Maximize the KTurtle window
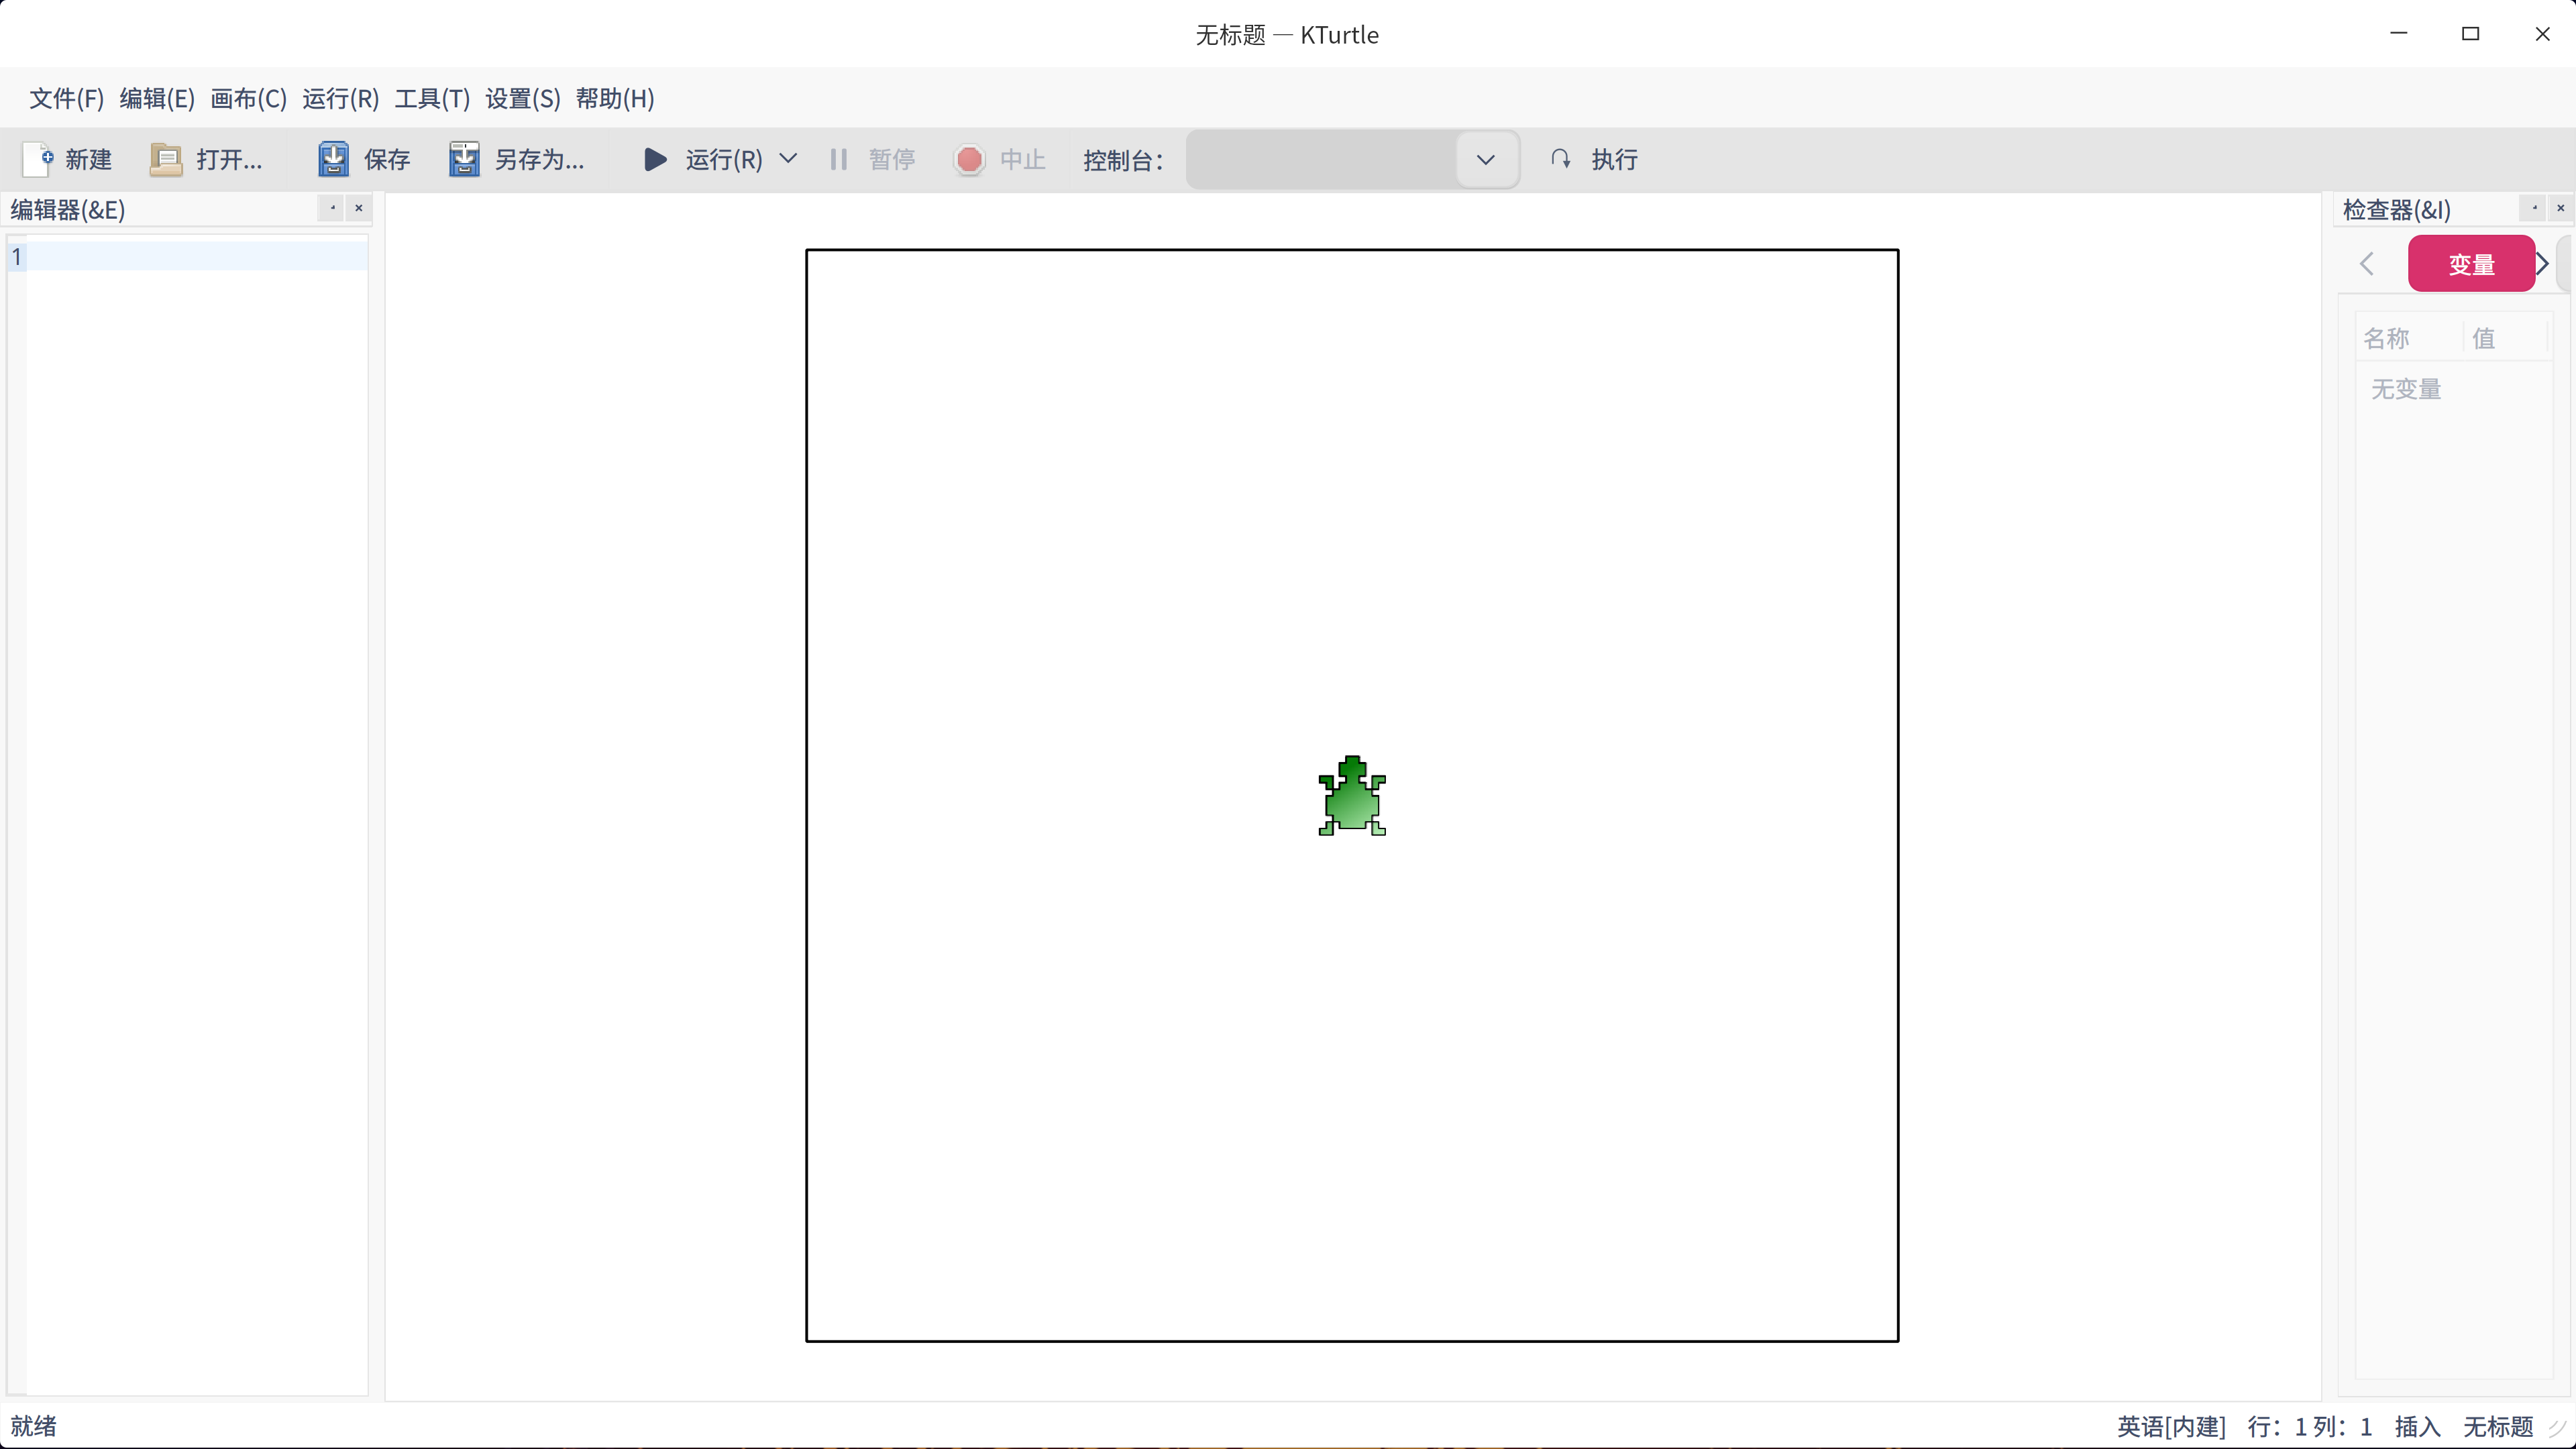Screen dimensions: 2576x1449 pyautogui.click(x=2470, y=33)
